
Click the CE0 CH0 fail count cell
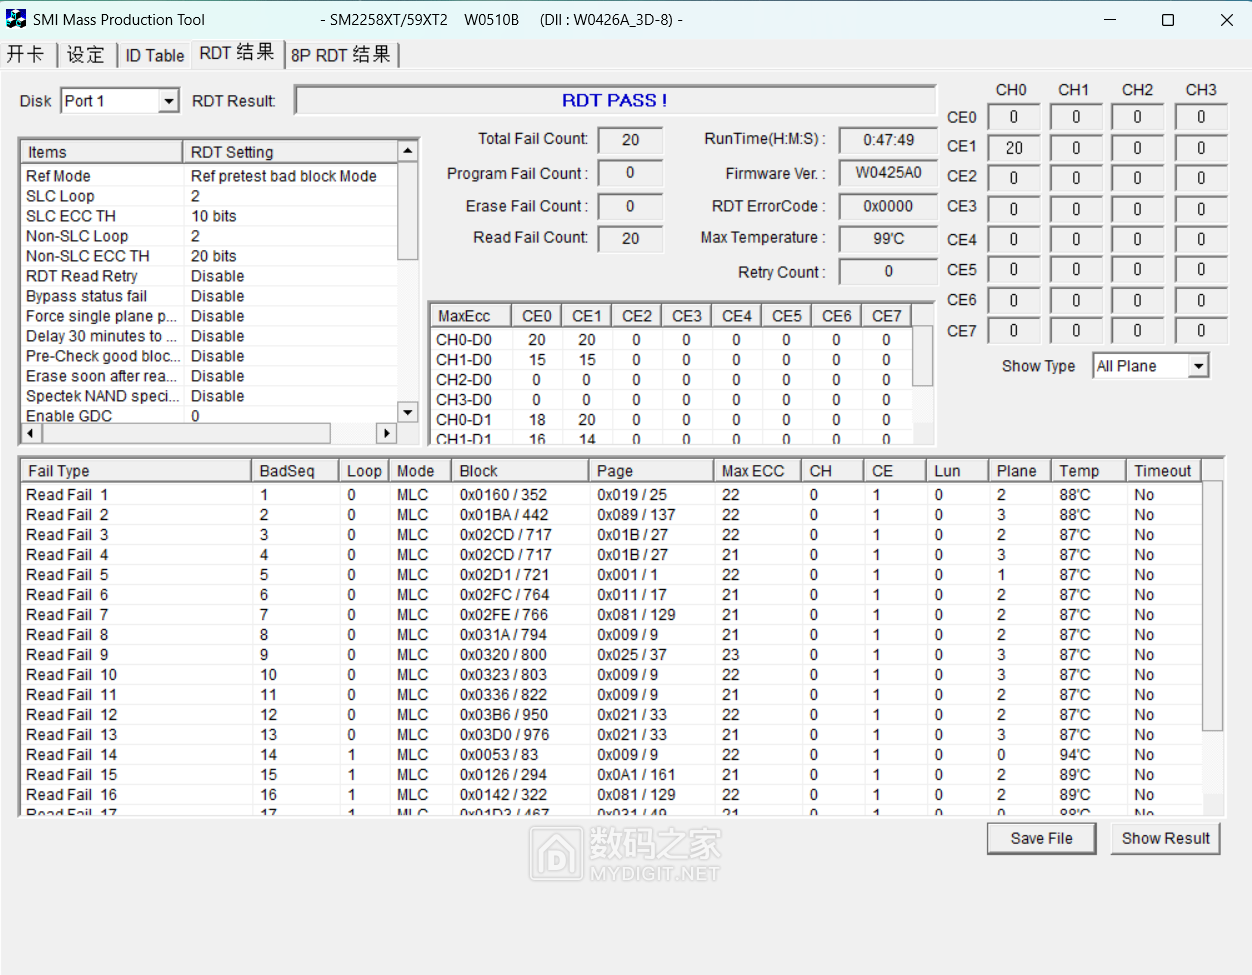point(1013,117)
